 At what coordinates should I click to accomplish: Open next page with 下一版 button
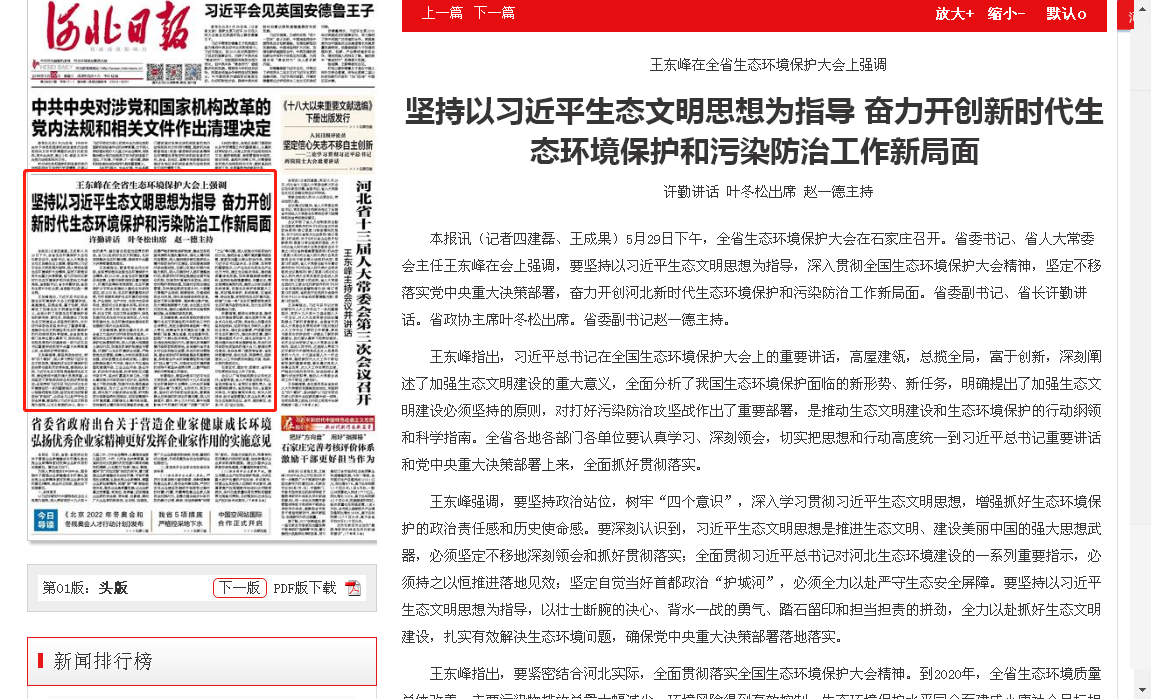240,588
